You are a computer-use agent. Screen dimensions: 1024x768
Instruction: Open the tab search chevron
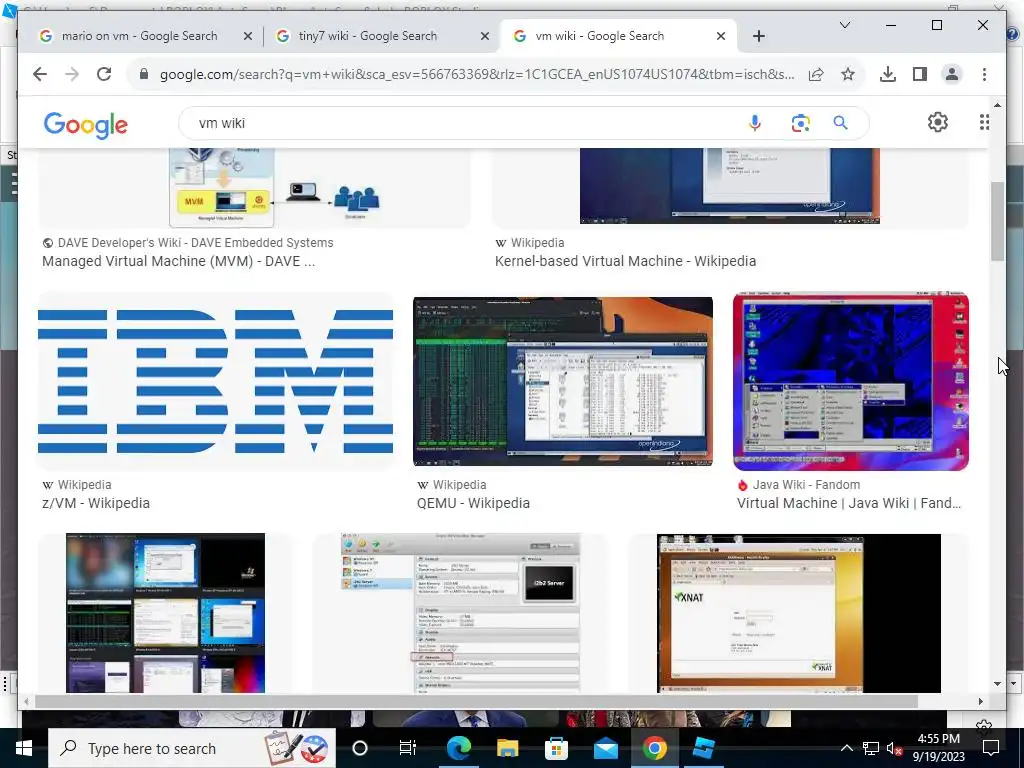(844, 25)
